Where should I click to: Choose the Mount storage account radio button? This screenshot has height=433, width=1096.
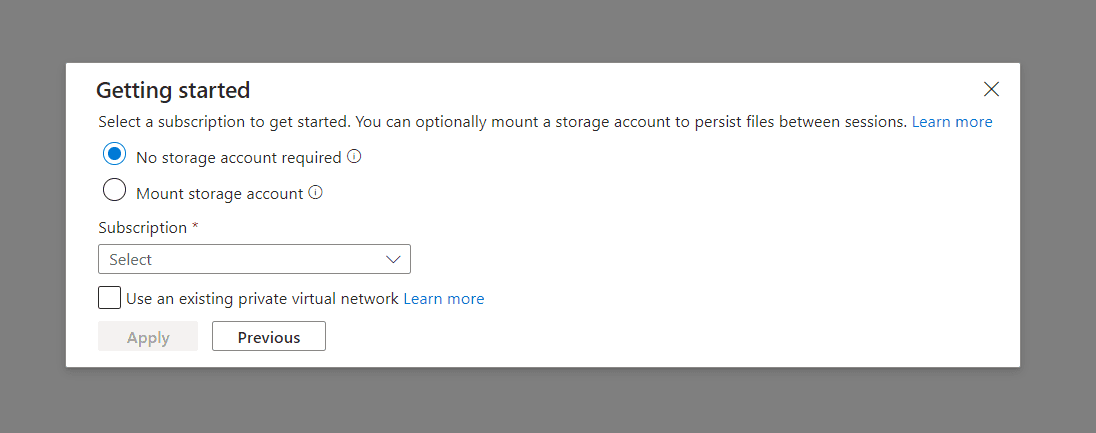114,190
